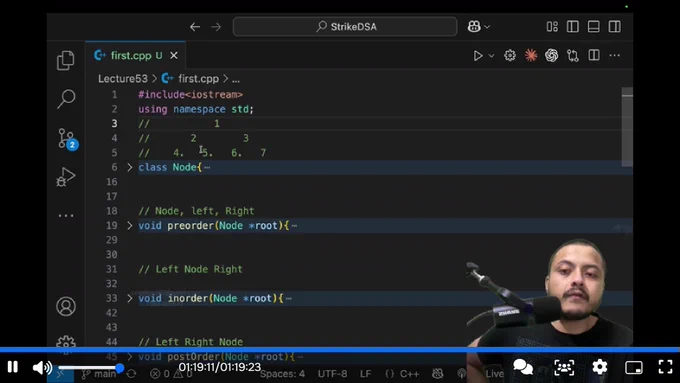Screen dimensions: 680x383
Task: Open the changes compare icon
Action: (x=573, y=56)
